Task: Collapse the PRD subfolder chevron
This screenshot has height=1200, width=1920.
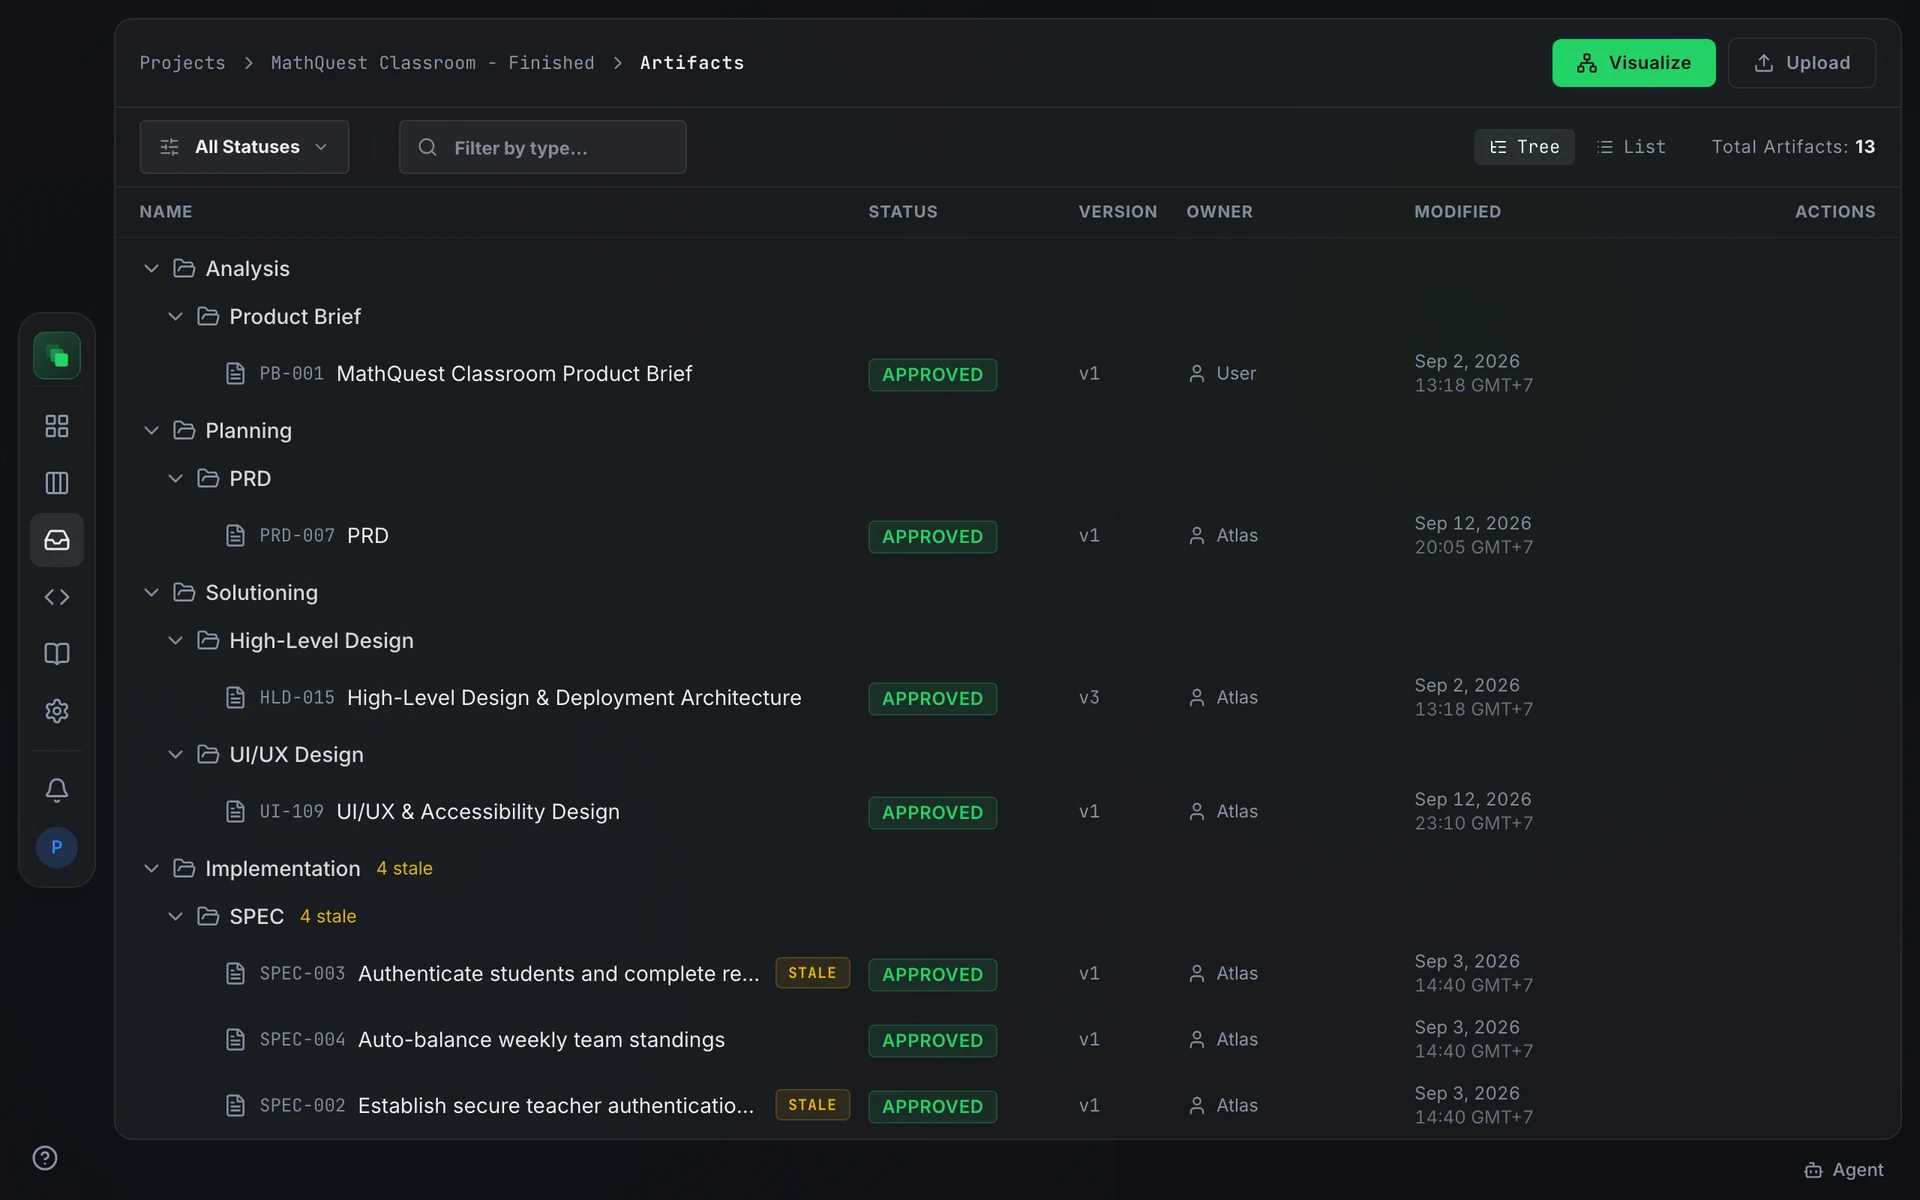Action: tap(175, 478)
